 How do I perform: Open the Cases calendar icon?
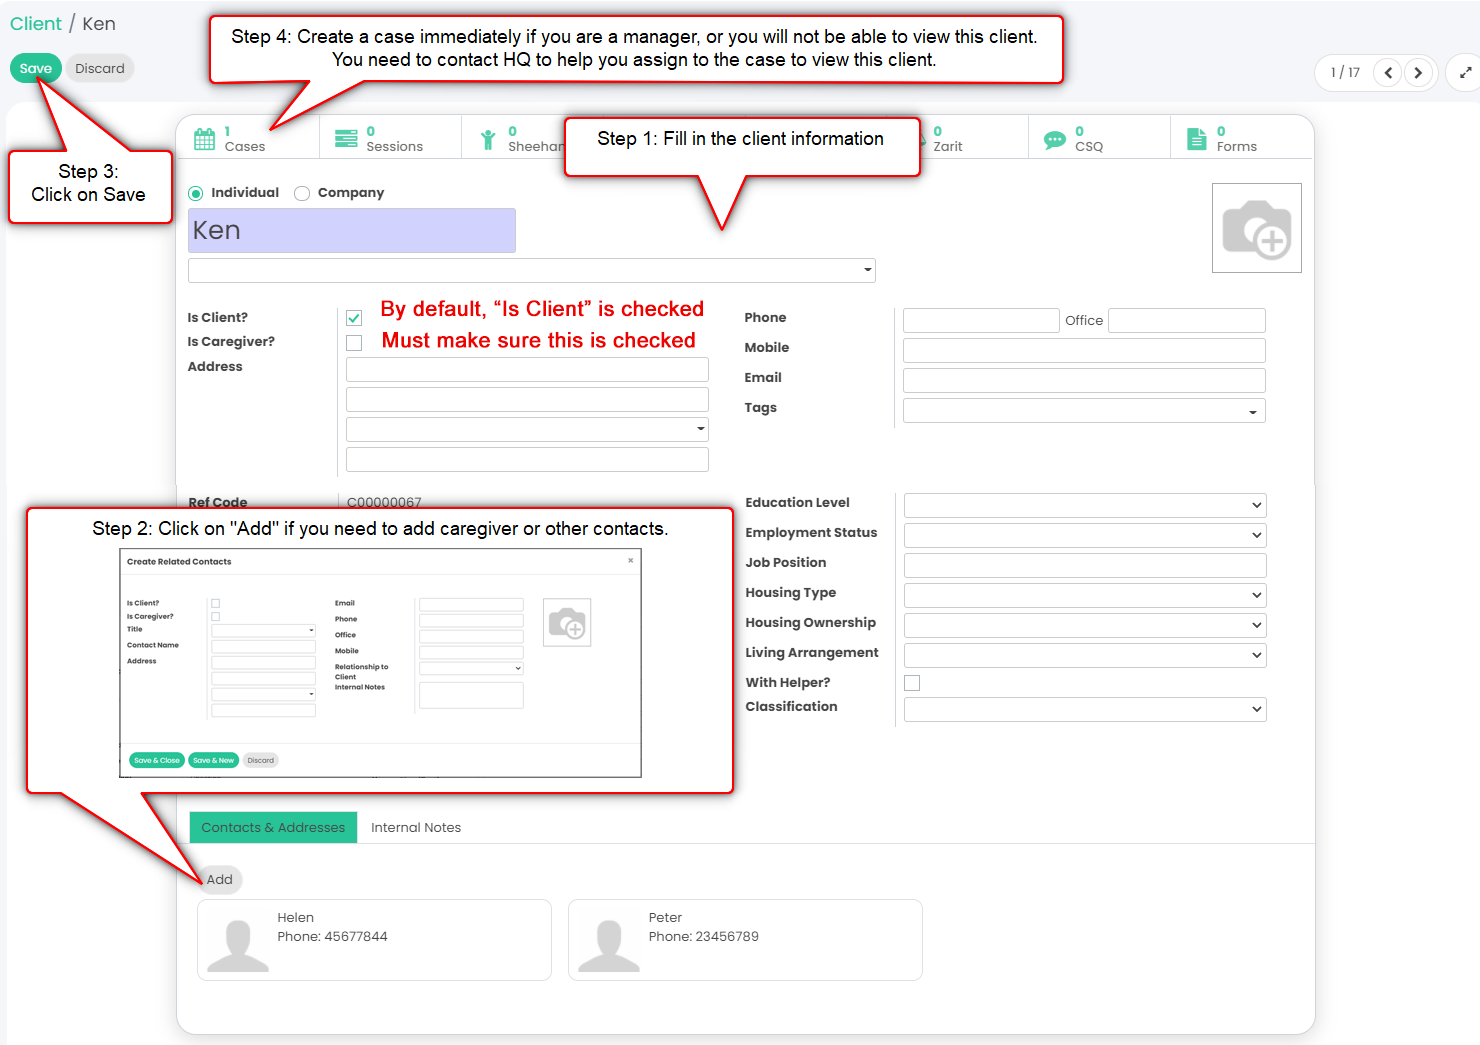point(205,139)
